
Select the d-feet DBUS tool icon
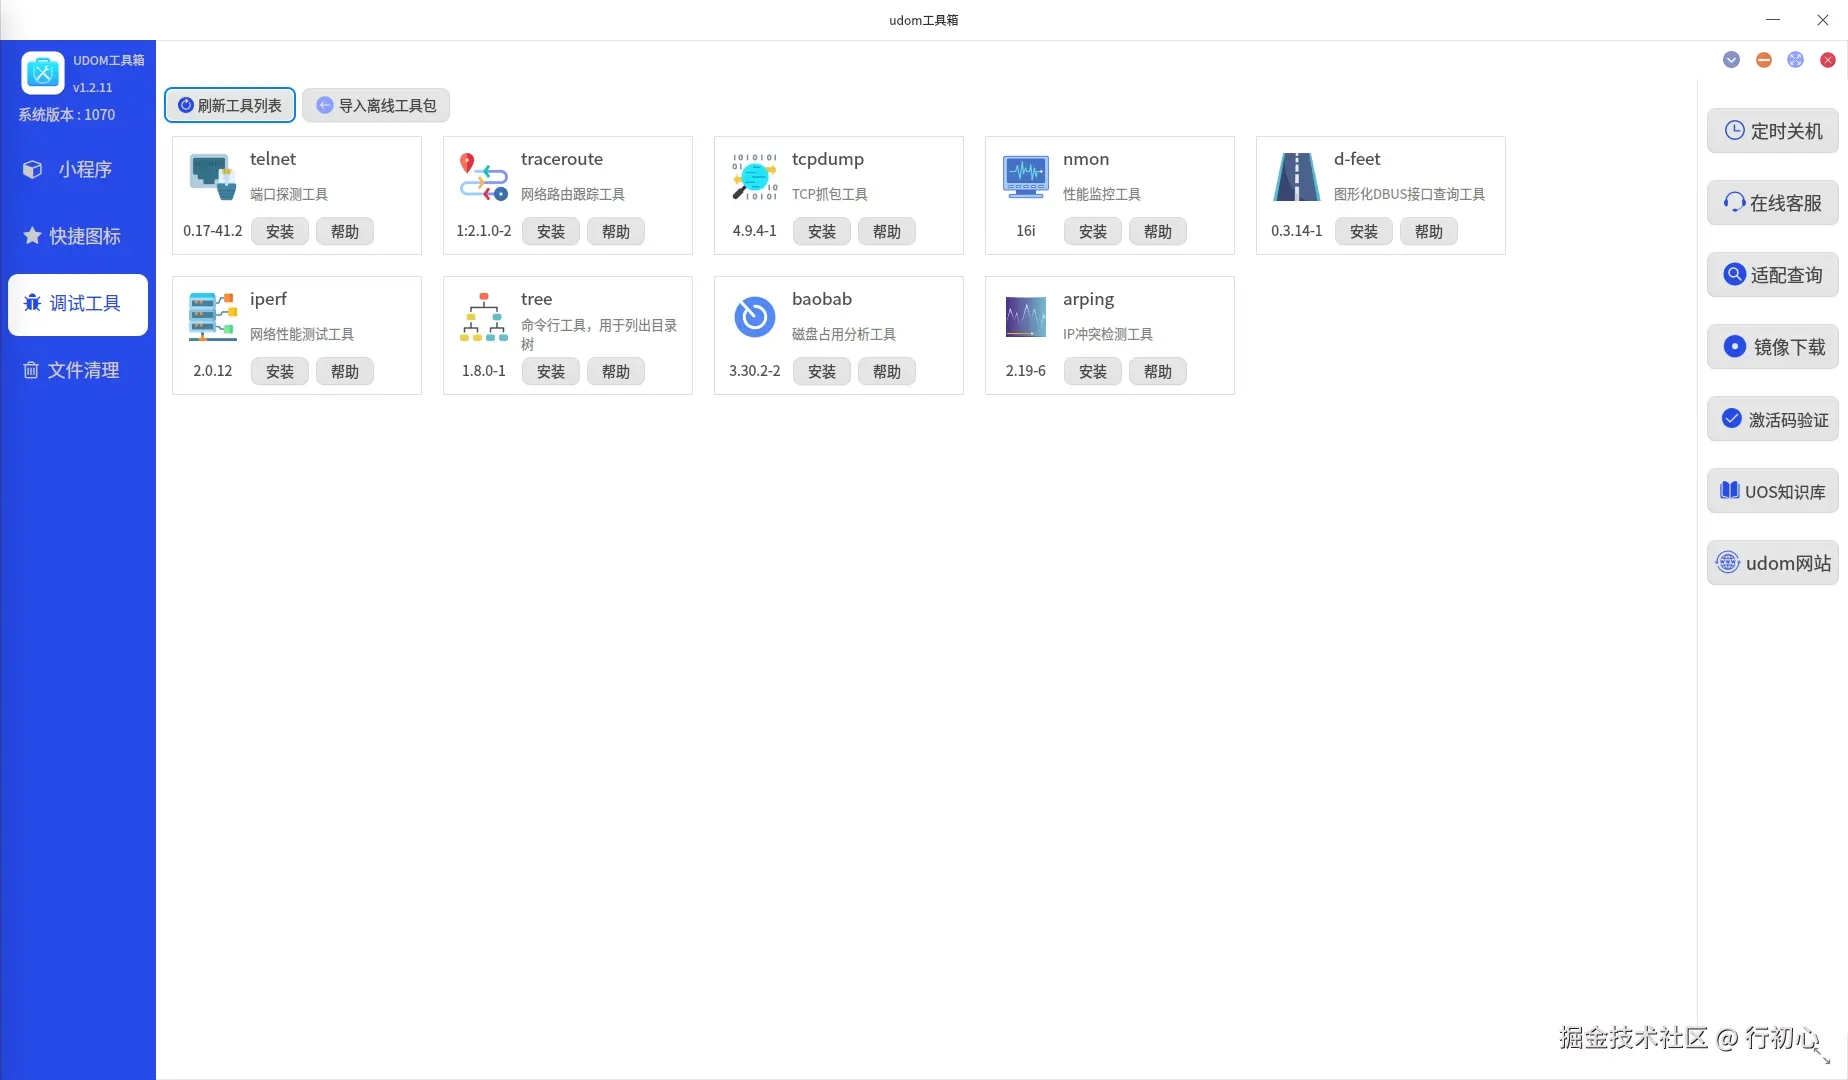click(1295, 176)
